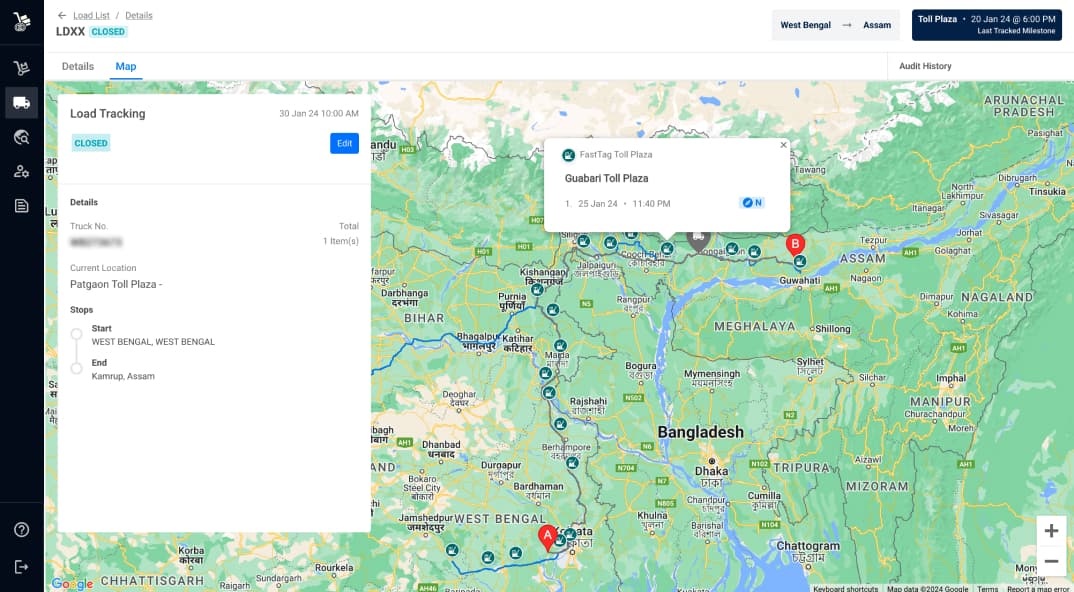This screenshot has width=1074, height=592.
Task: Switch to the Details tab
Action: 78,67
